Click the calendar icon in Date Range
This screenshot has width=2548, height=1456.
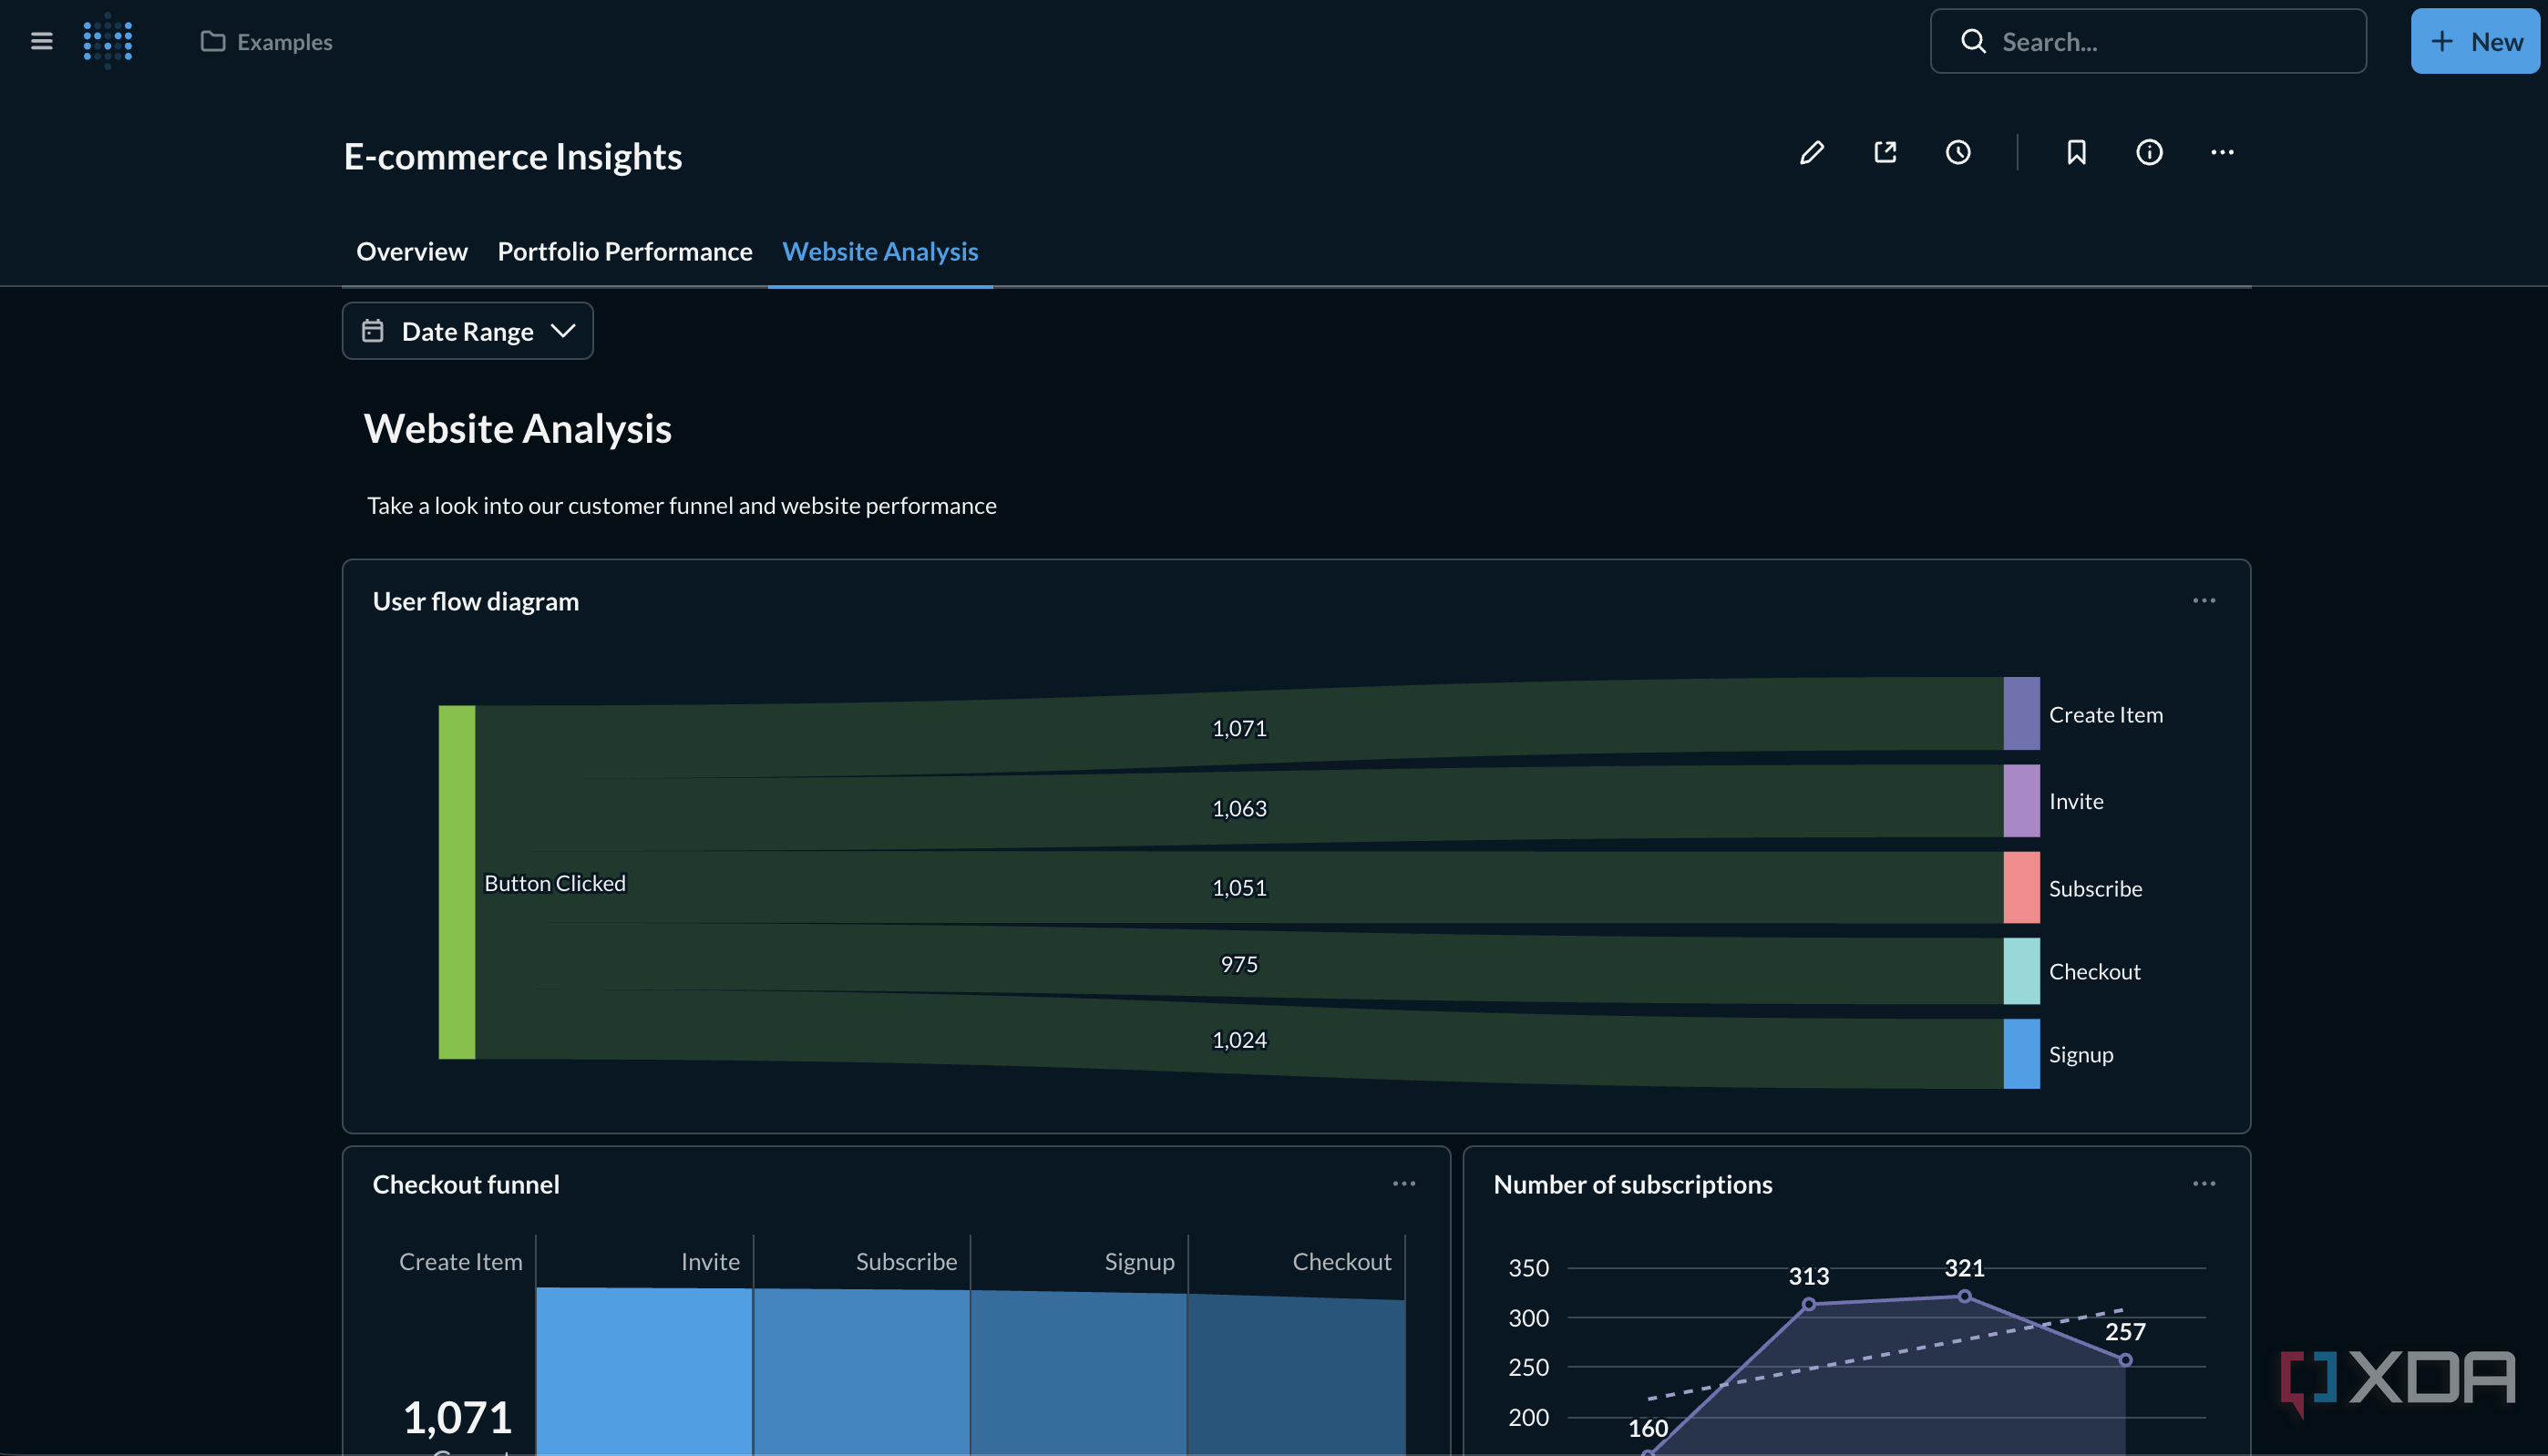[372, 331]
